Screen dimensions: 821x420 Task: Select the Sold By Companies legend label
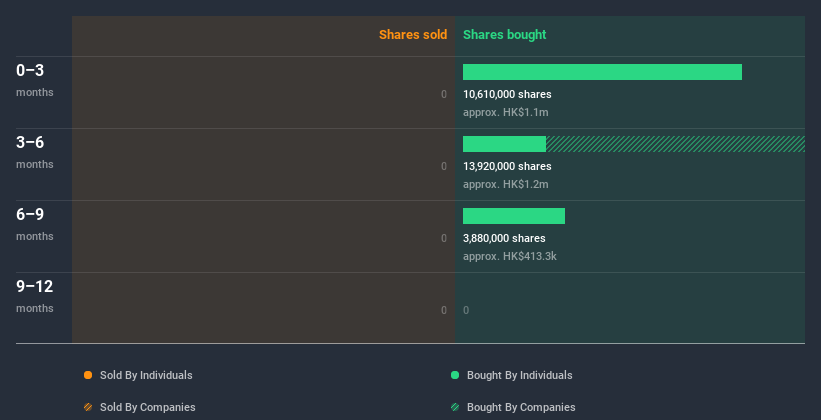[x=148, y=407]
